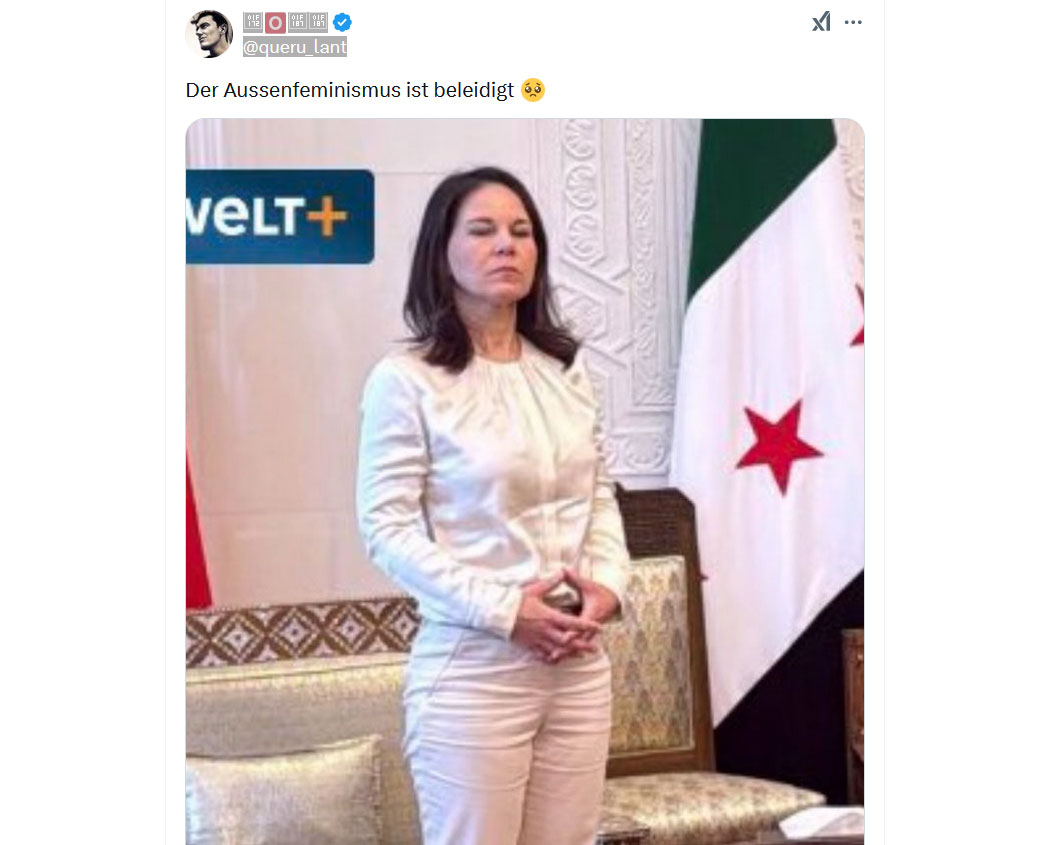Viewport: 1050px width, 845px height.
Task: Click the blue verified checkmark badge
Action: (342, 23)
